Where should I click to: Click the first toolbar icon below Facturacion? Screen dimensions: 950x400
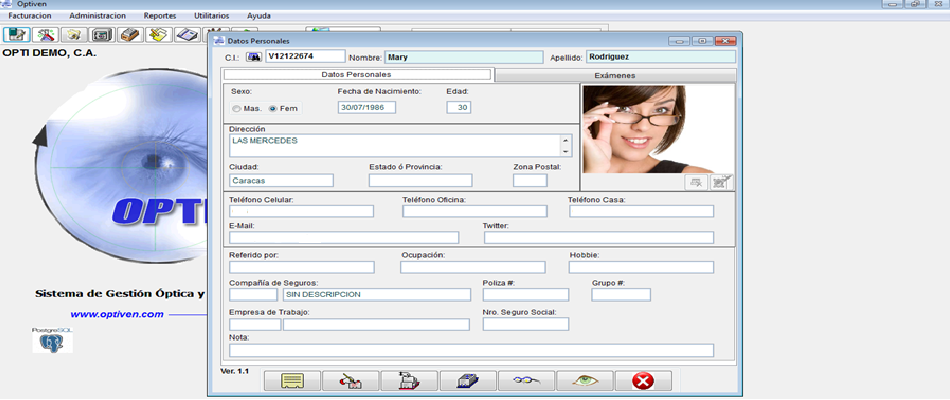(x=18, y=35)
